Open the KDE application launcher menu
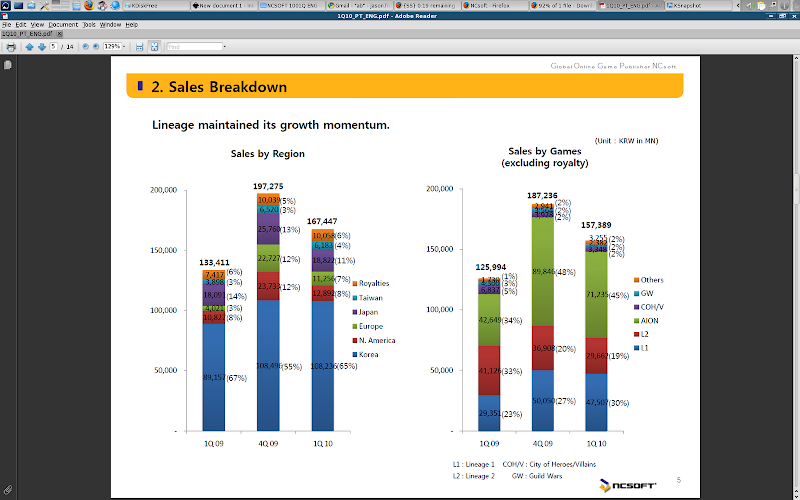Viewport: 800px width, 500px height. coord(6,6)
